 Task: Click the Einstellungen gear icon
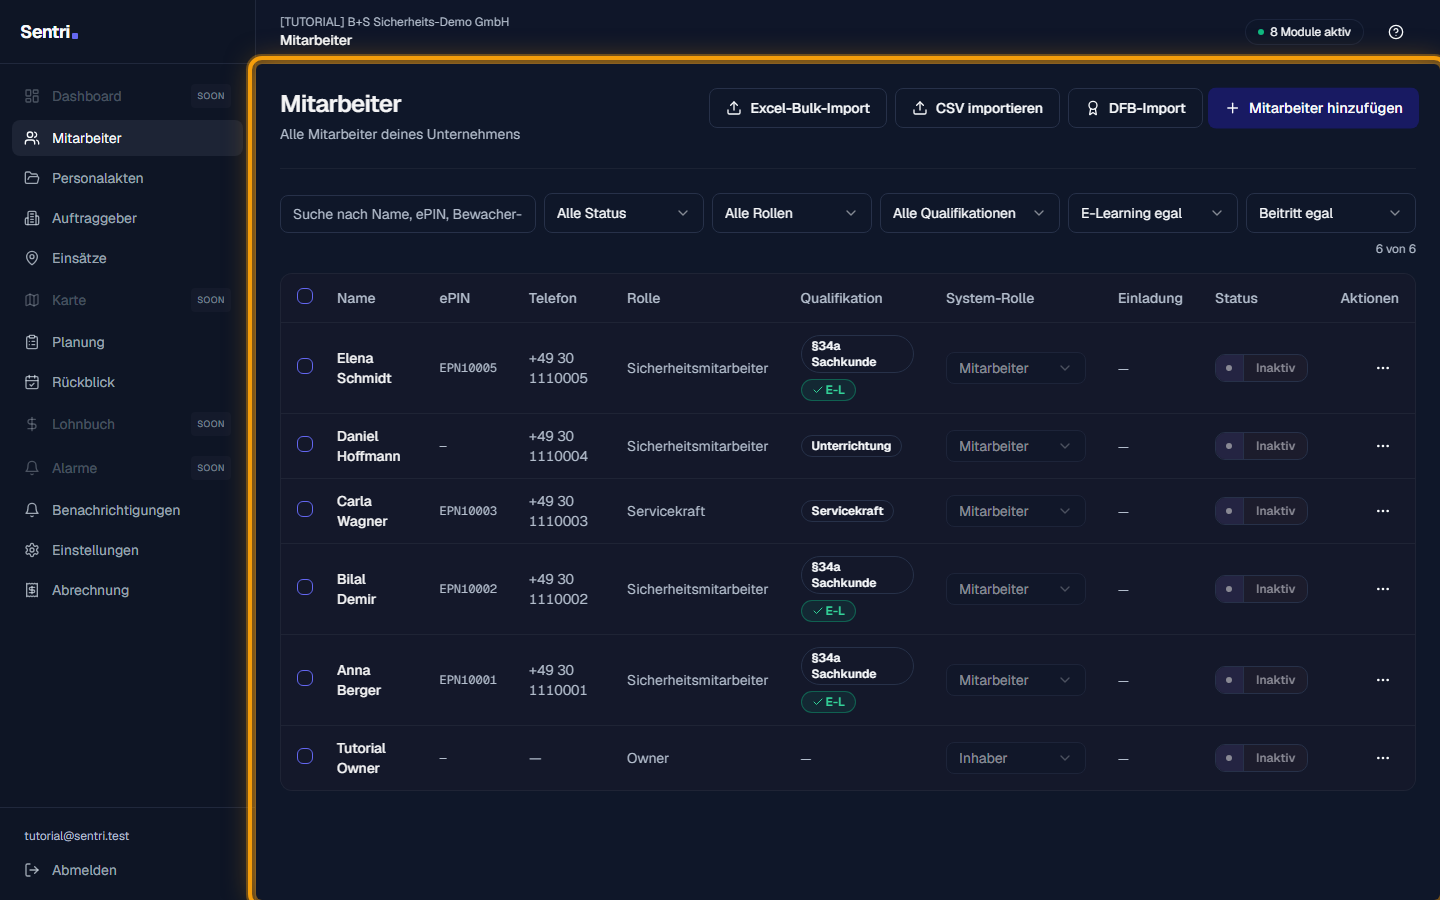pyautogui.click(x=32, y=550)
